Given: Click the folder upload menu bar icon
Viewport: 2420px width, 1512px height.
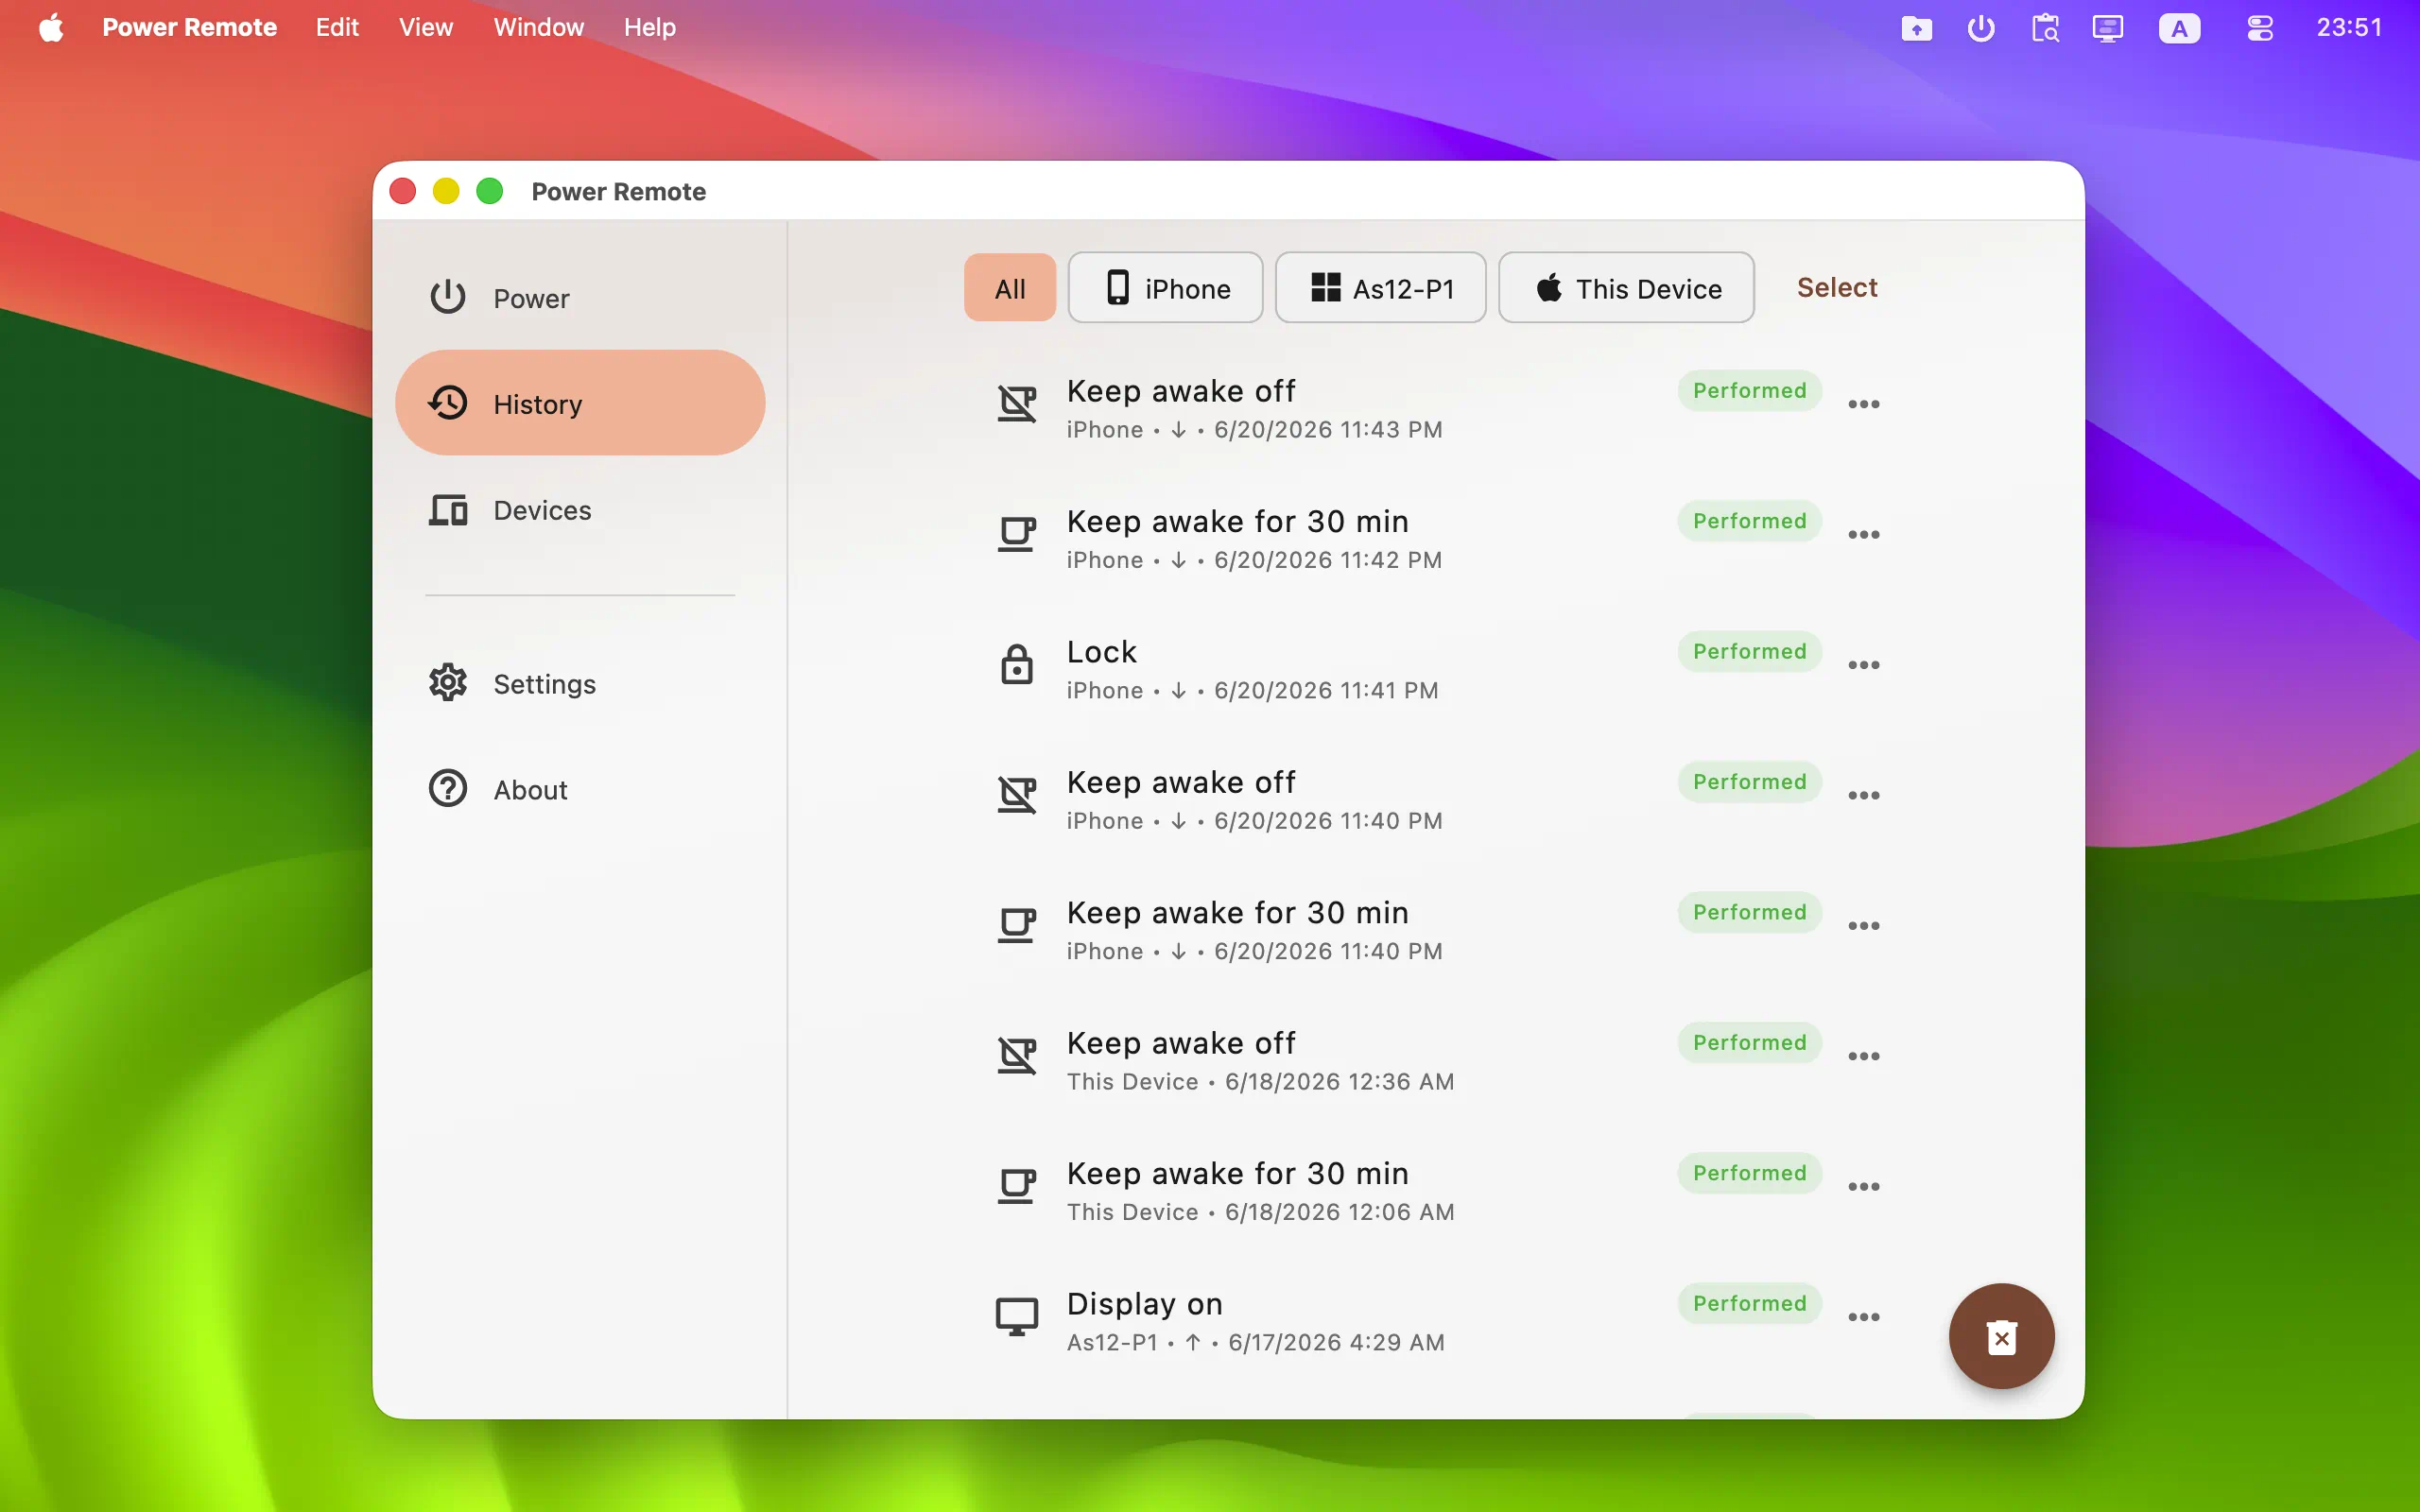Looking at the screenshot, I should pos(1916,28).
